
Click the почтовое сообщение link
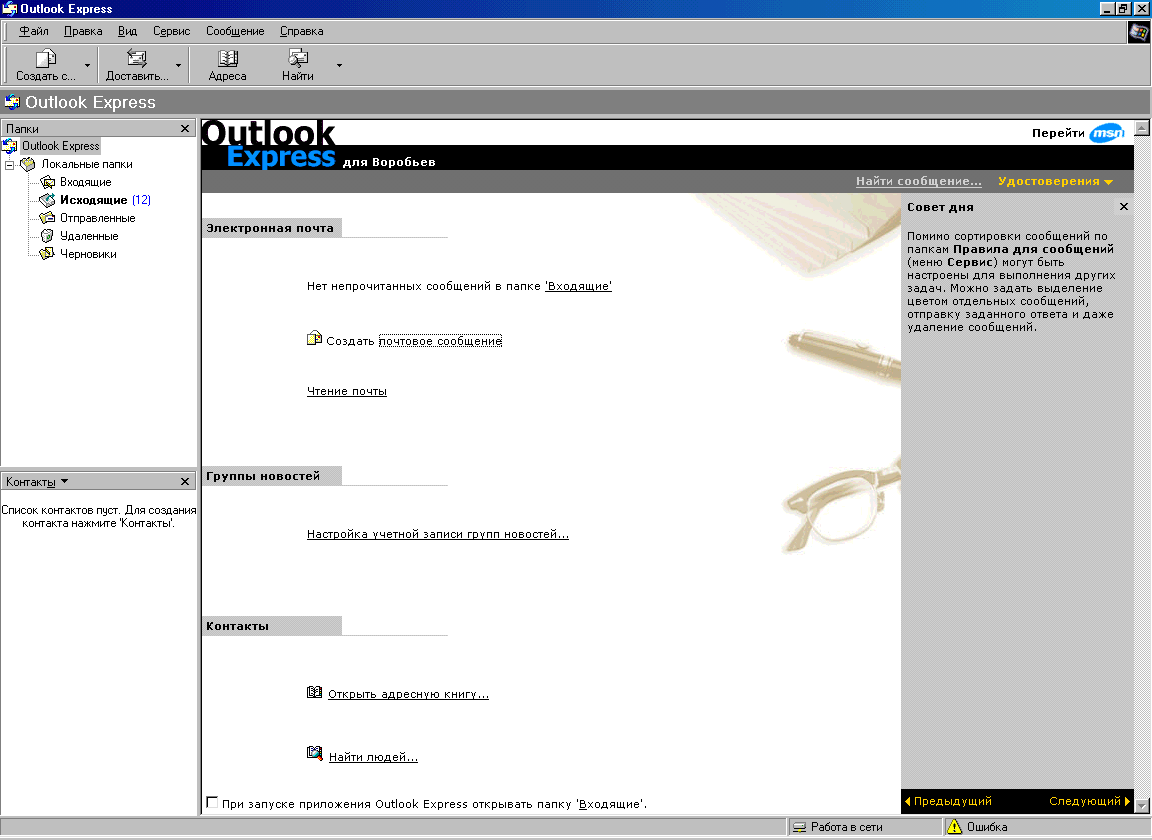440,341
